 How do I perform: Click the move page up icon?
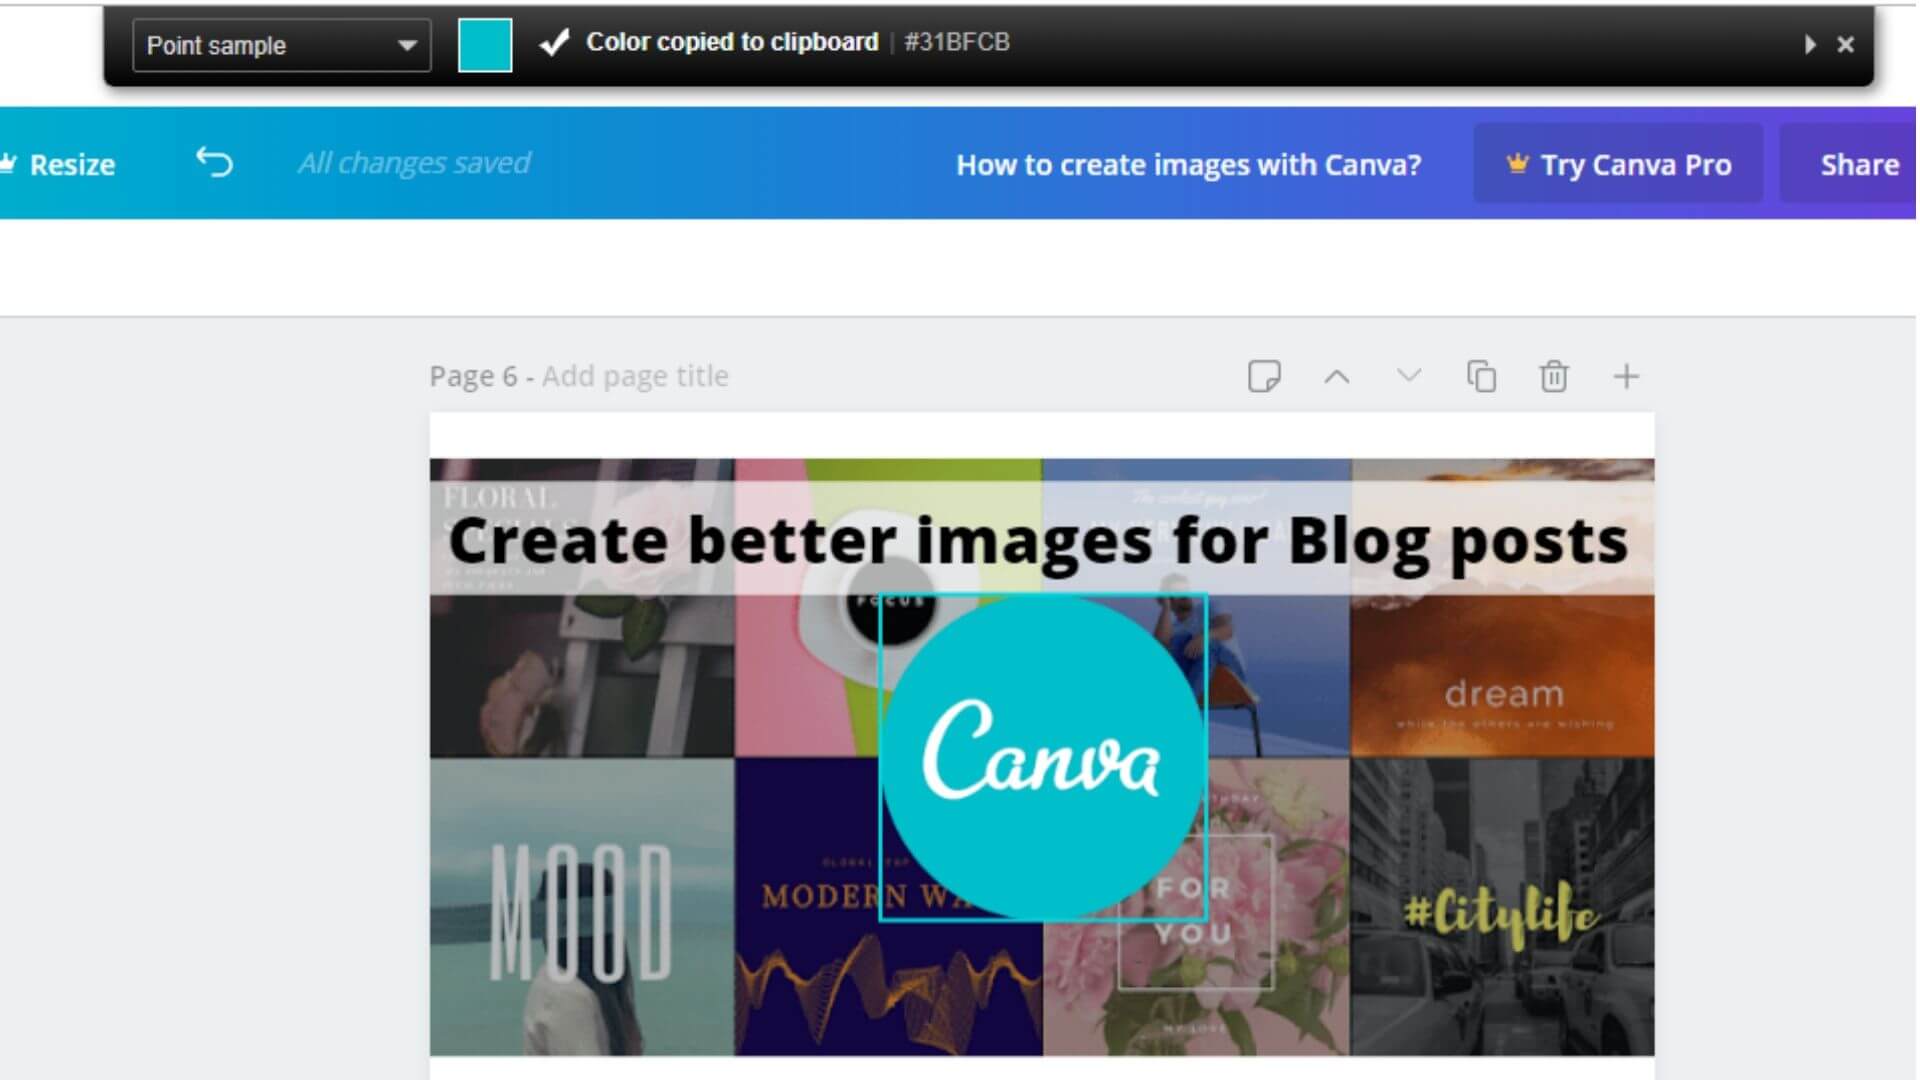[x=1335, y=376]
